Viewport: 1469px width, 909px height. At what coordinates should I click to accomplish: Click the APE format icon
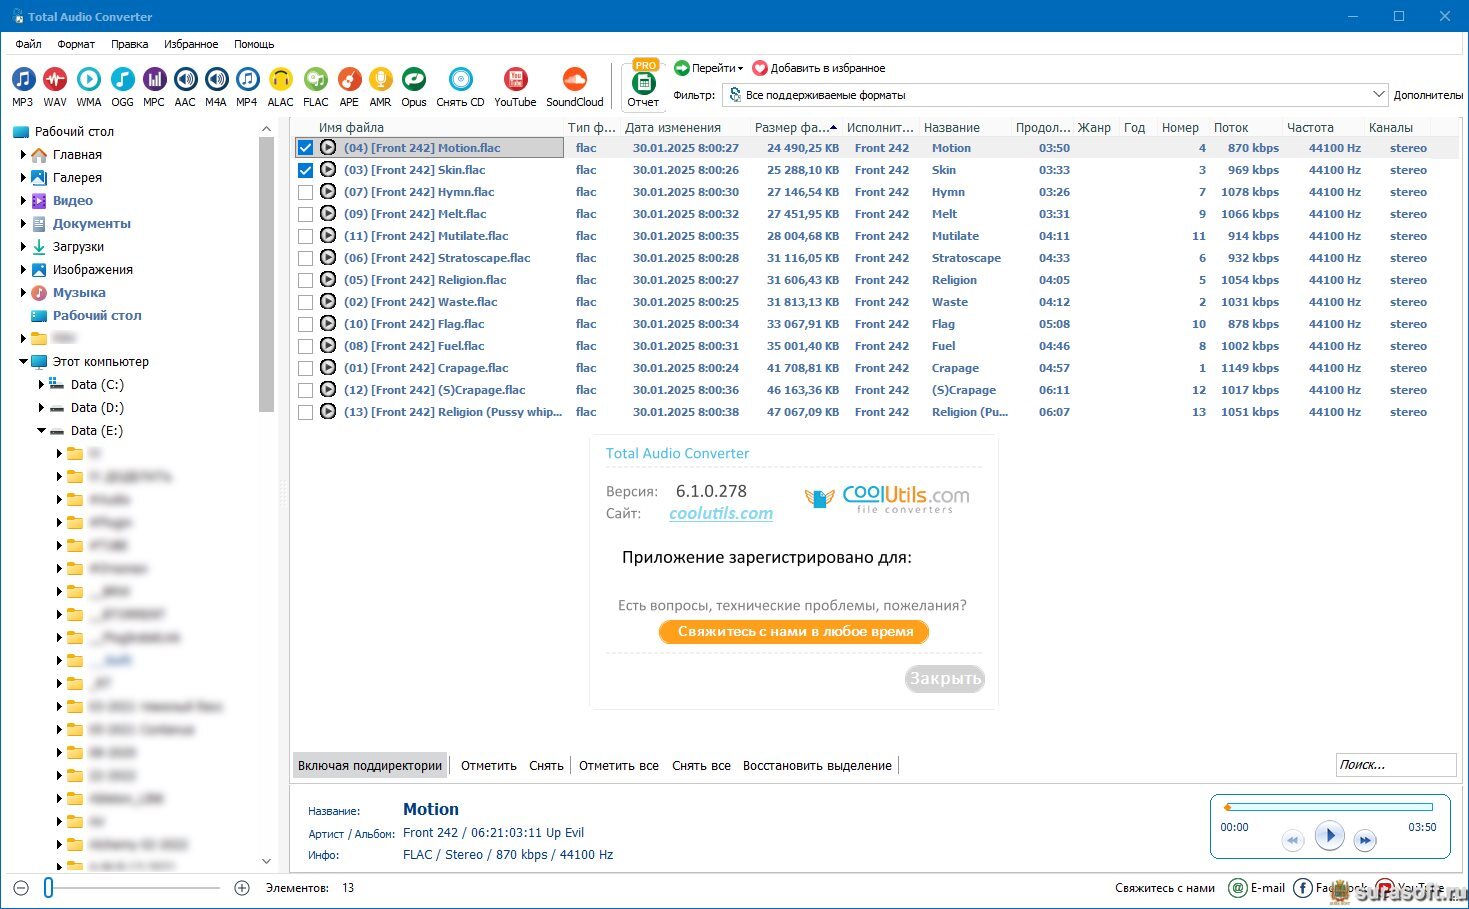349,80
